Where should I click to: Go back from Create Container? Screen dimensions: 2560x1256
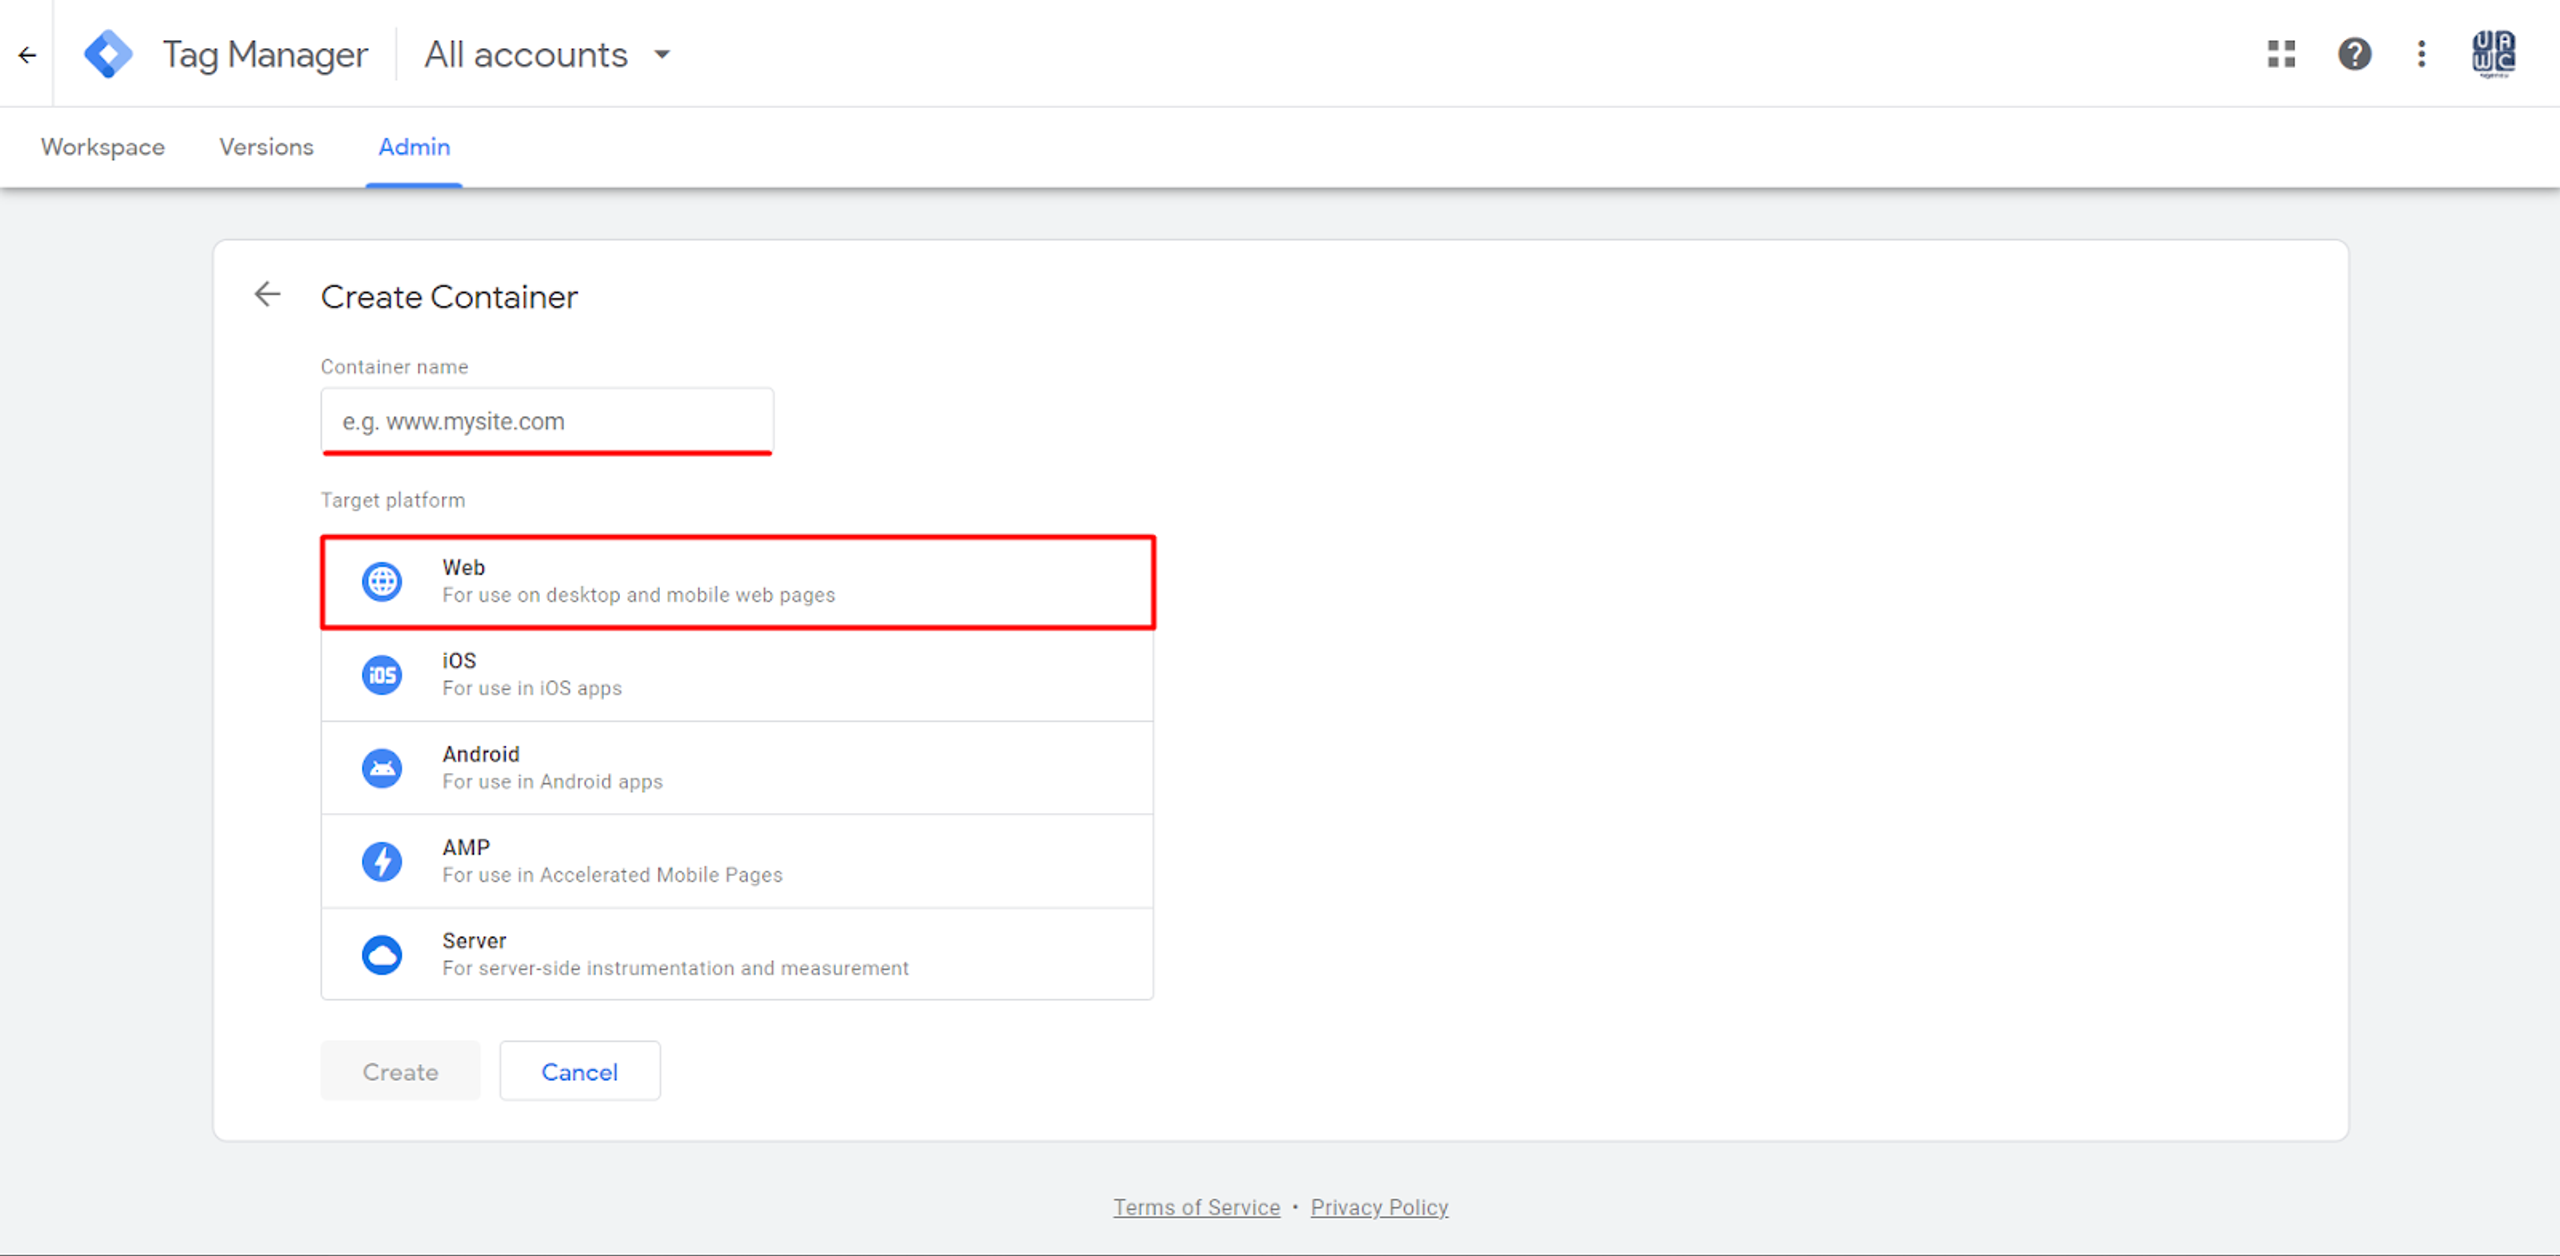[267, 295]
